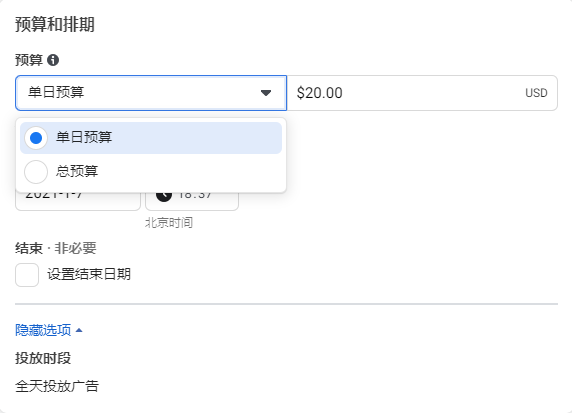Viewport: 572px width, 413px height.
Task: Click the 设置结束日期 label text
Action: pos(89,274)
